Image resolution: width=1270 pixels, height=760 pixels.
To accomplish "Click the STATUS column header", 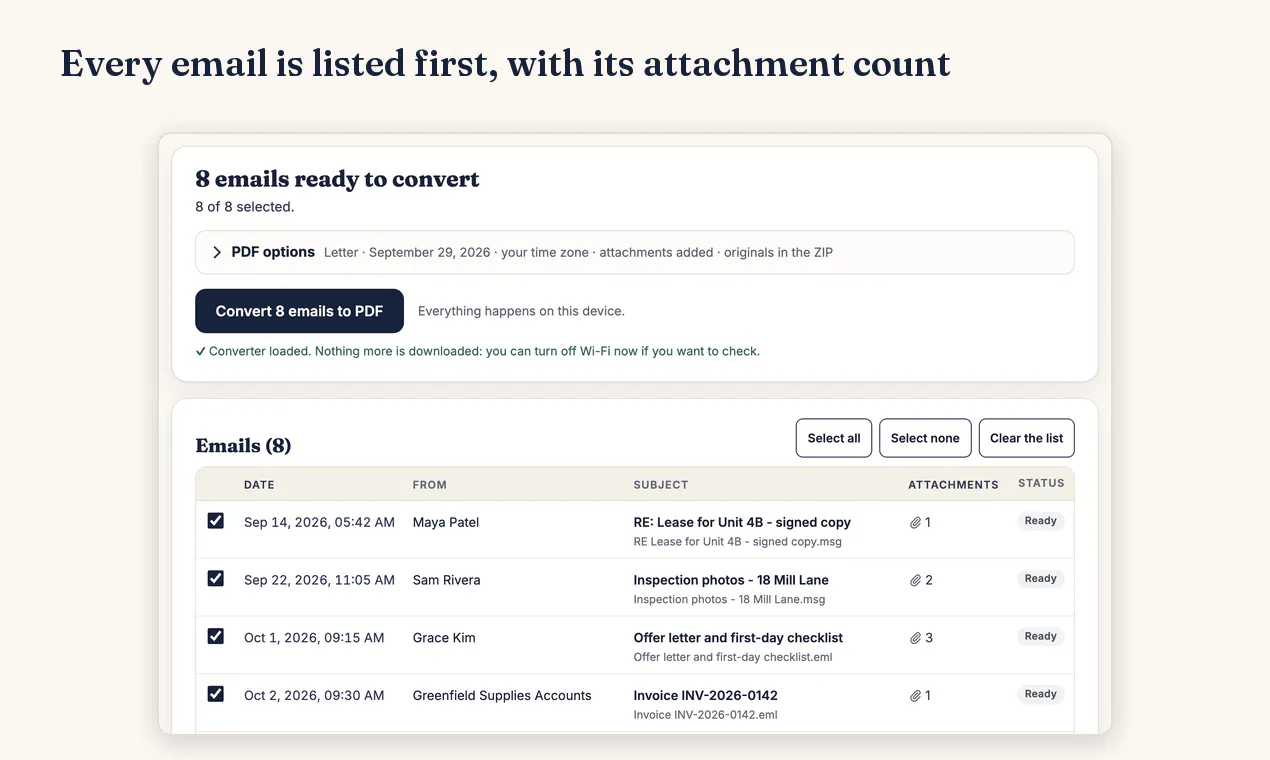I will [x=1041, y=483].
